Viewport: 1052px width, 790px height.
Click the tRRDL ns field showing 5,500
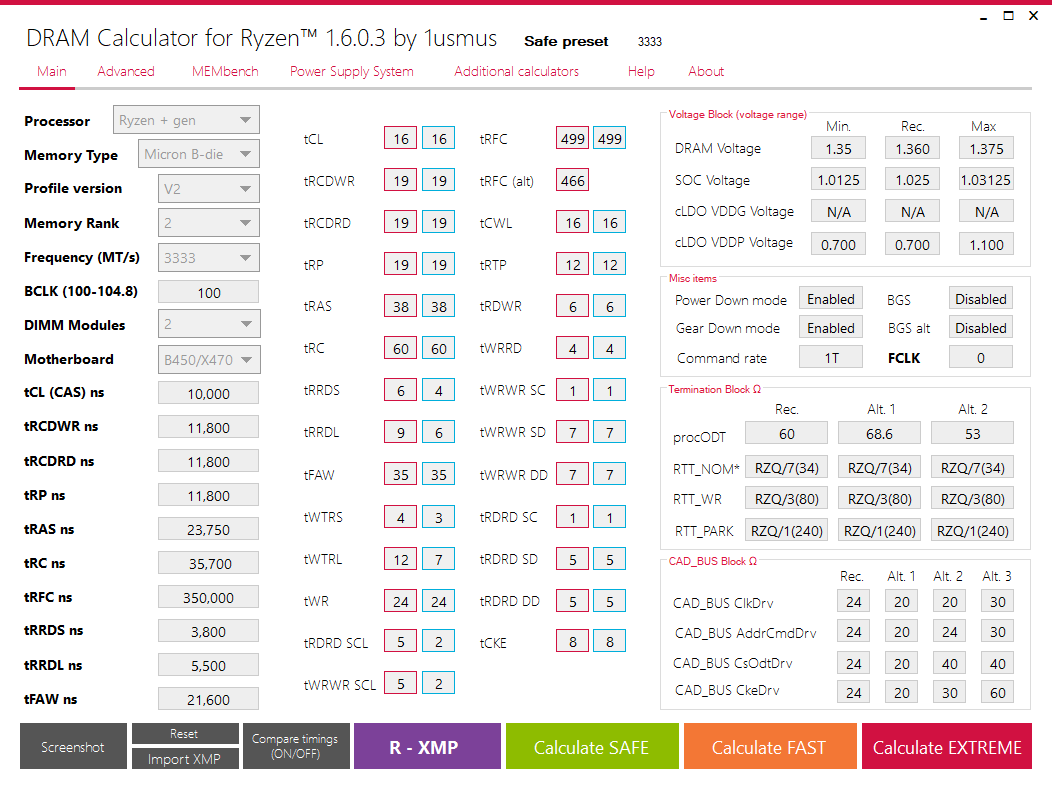point(209,666)
